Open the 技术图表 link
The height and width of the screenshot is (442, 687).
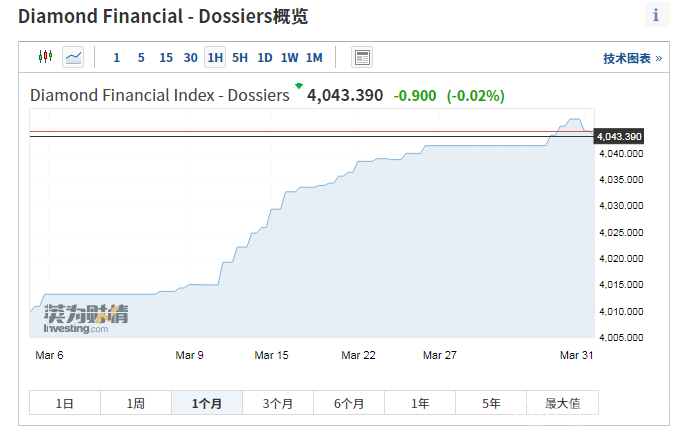click(632, 58)
